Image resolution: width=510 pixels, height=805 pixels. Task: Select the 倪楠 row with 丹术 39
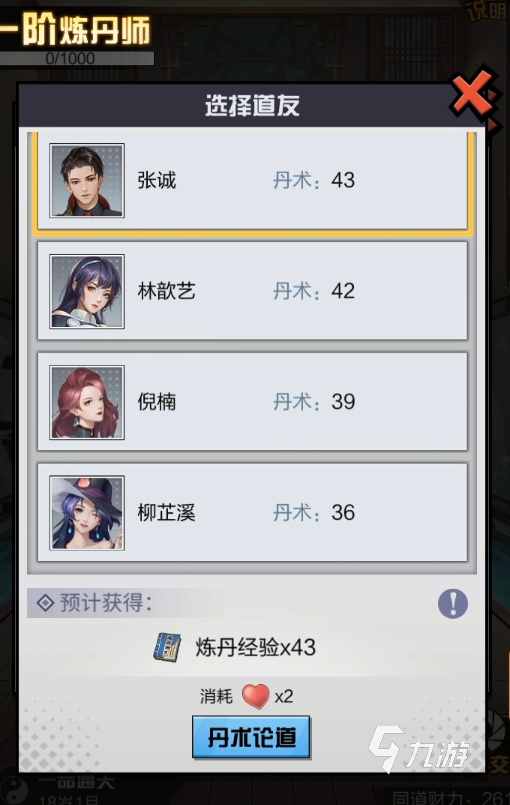[x=253, y=402]
